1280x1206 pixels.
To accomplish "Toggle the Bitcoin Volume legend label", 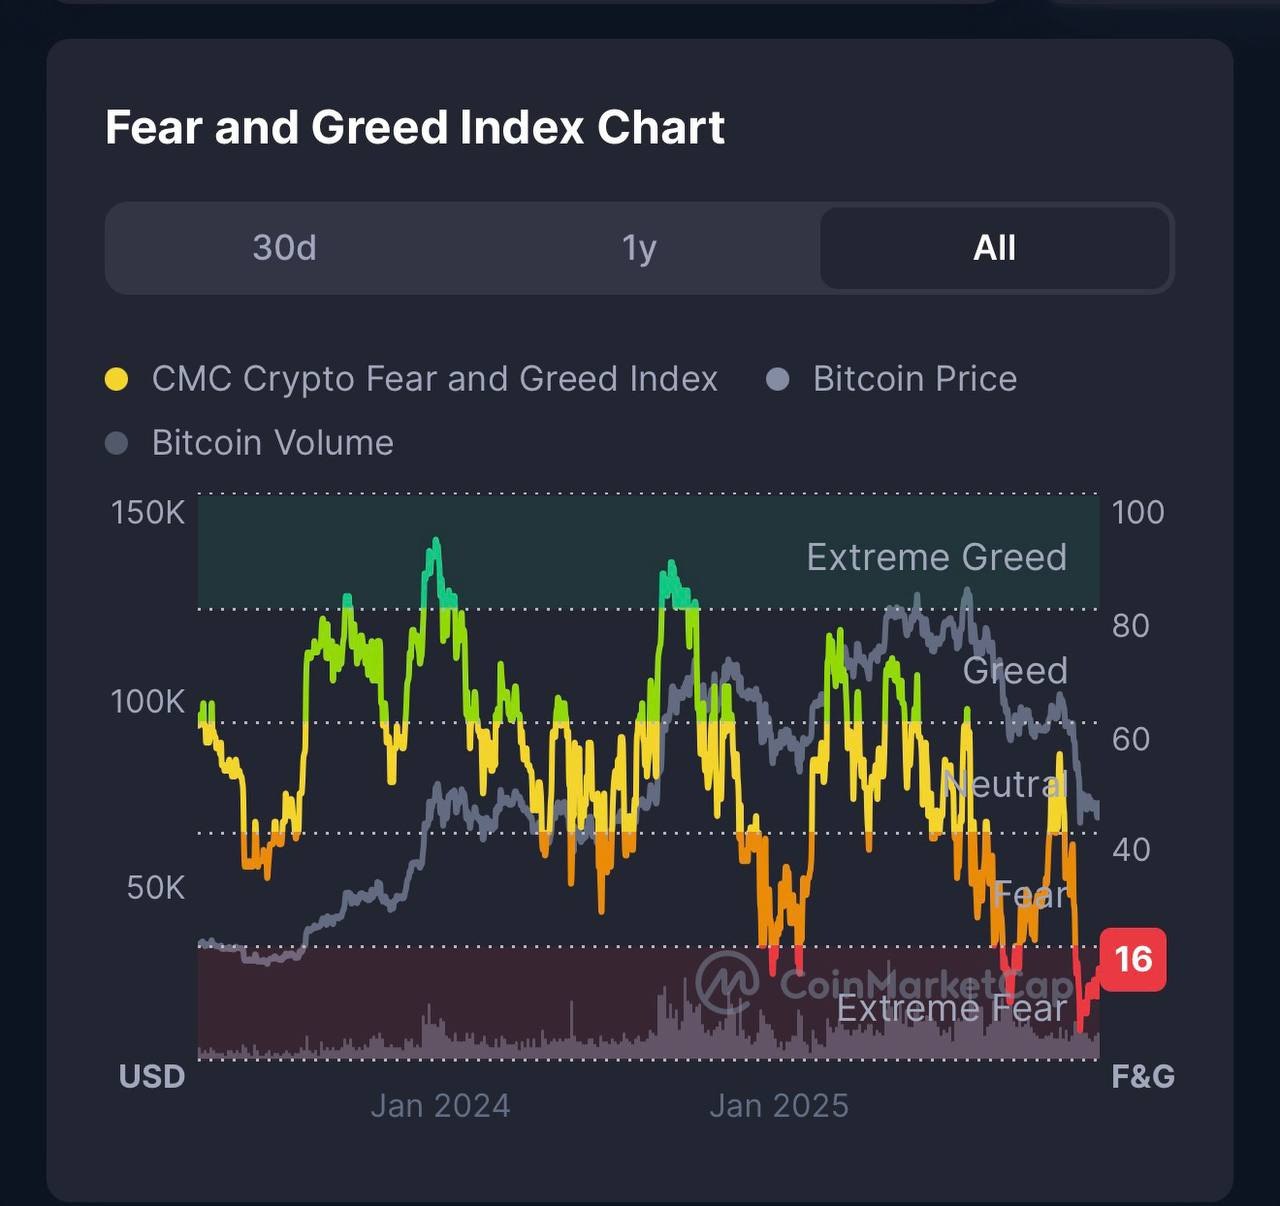I will (272, 443).
